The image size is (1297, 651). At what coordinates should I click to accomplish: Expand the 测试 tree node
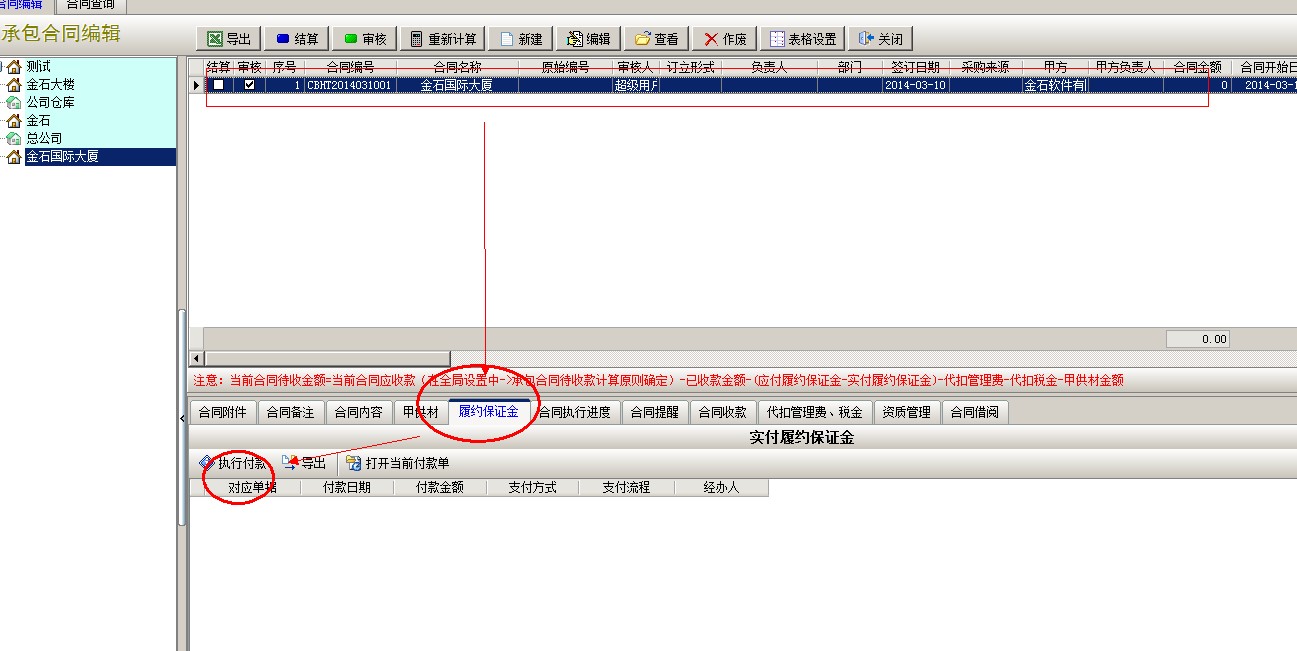[2, 67]
